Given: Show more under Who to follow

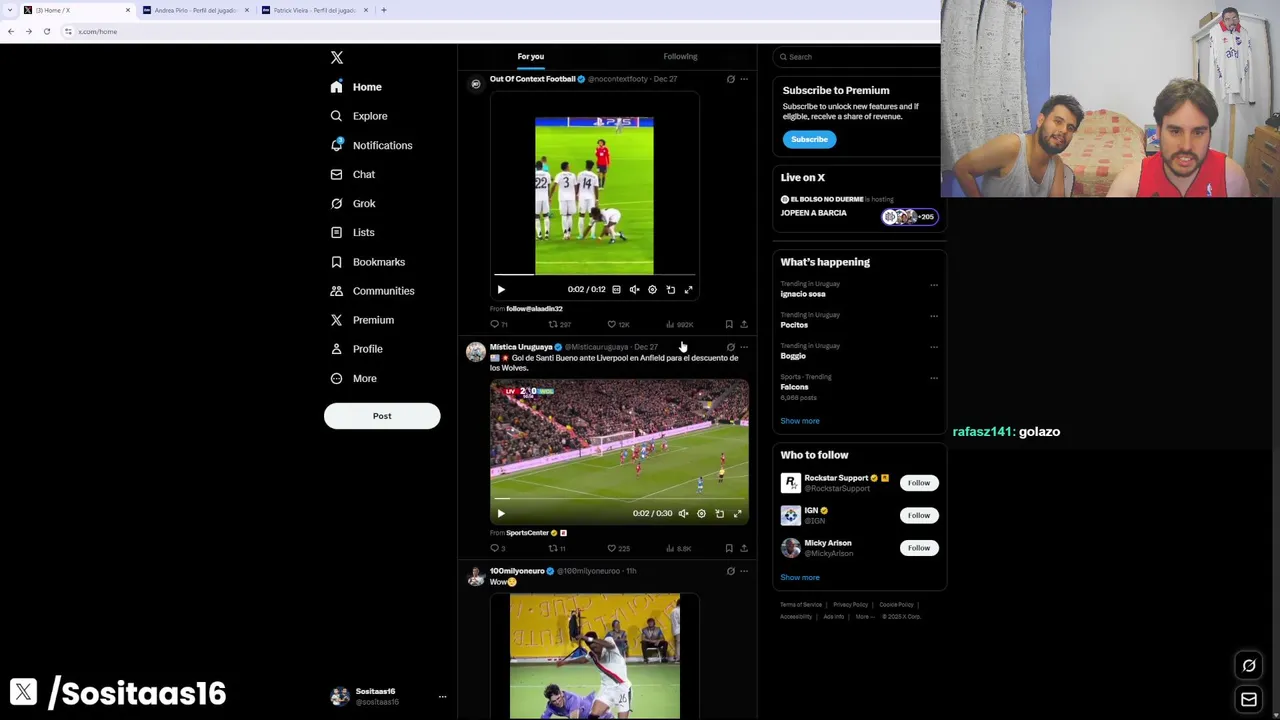Looking at the screenshot, I should [800, 577].
